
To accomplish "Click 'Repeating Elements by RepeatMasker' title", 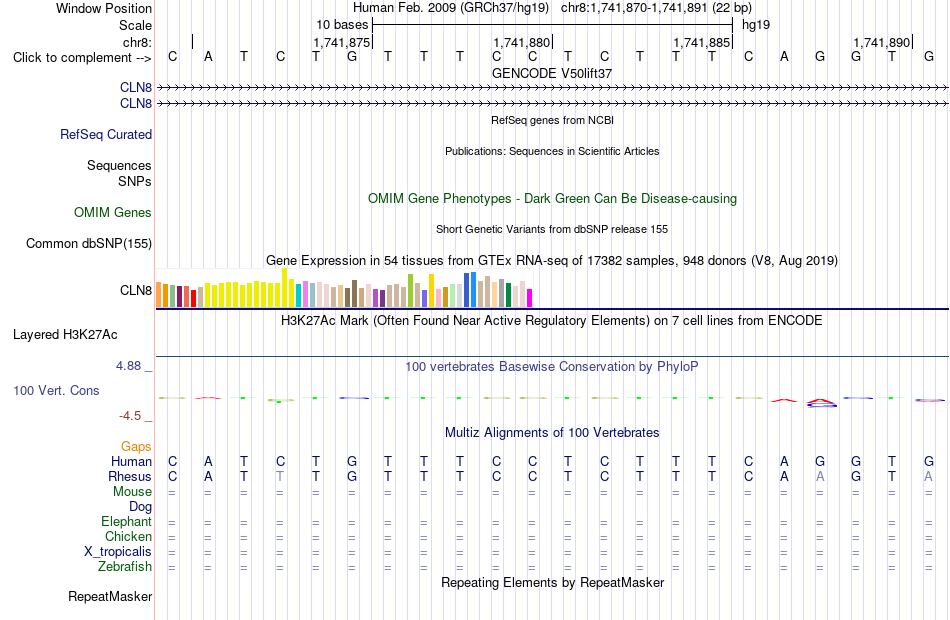I will (x=552, y=583).
